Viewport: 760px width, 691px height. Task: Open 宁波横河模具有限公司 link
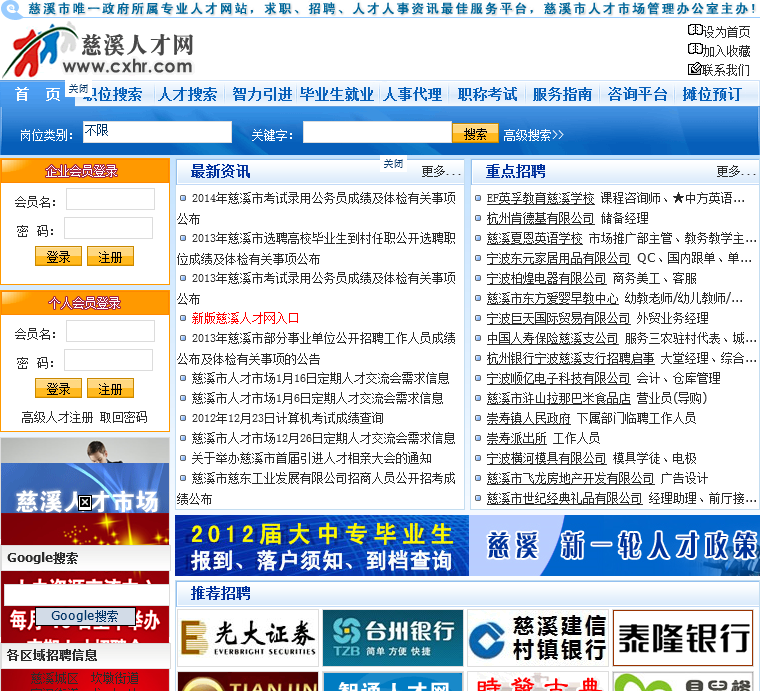(x=546, y=458)
